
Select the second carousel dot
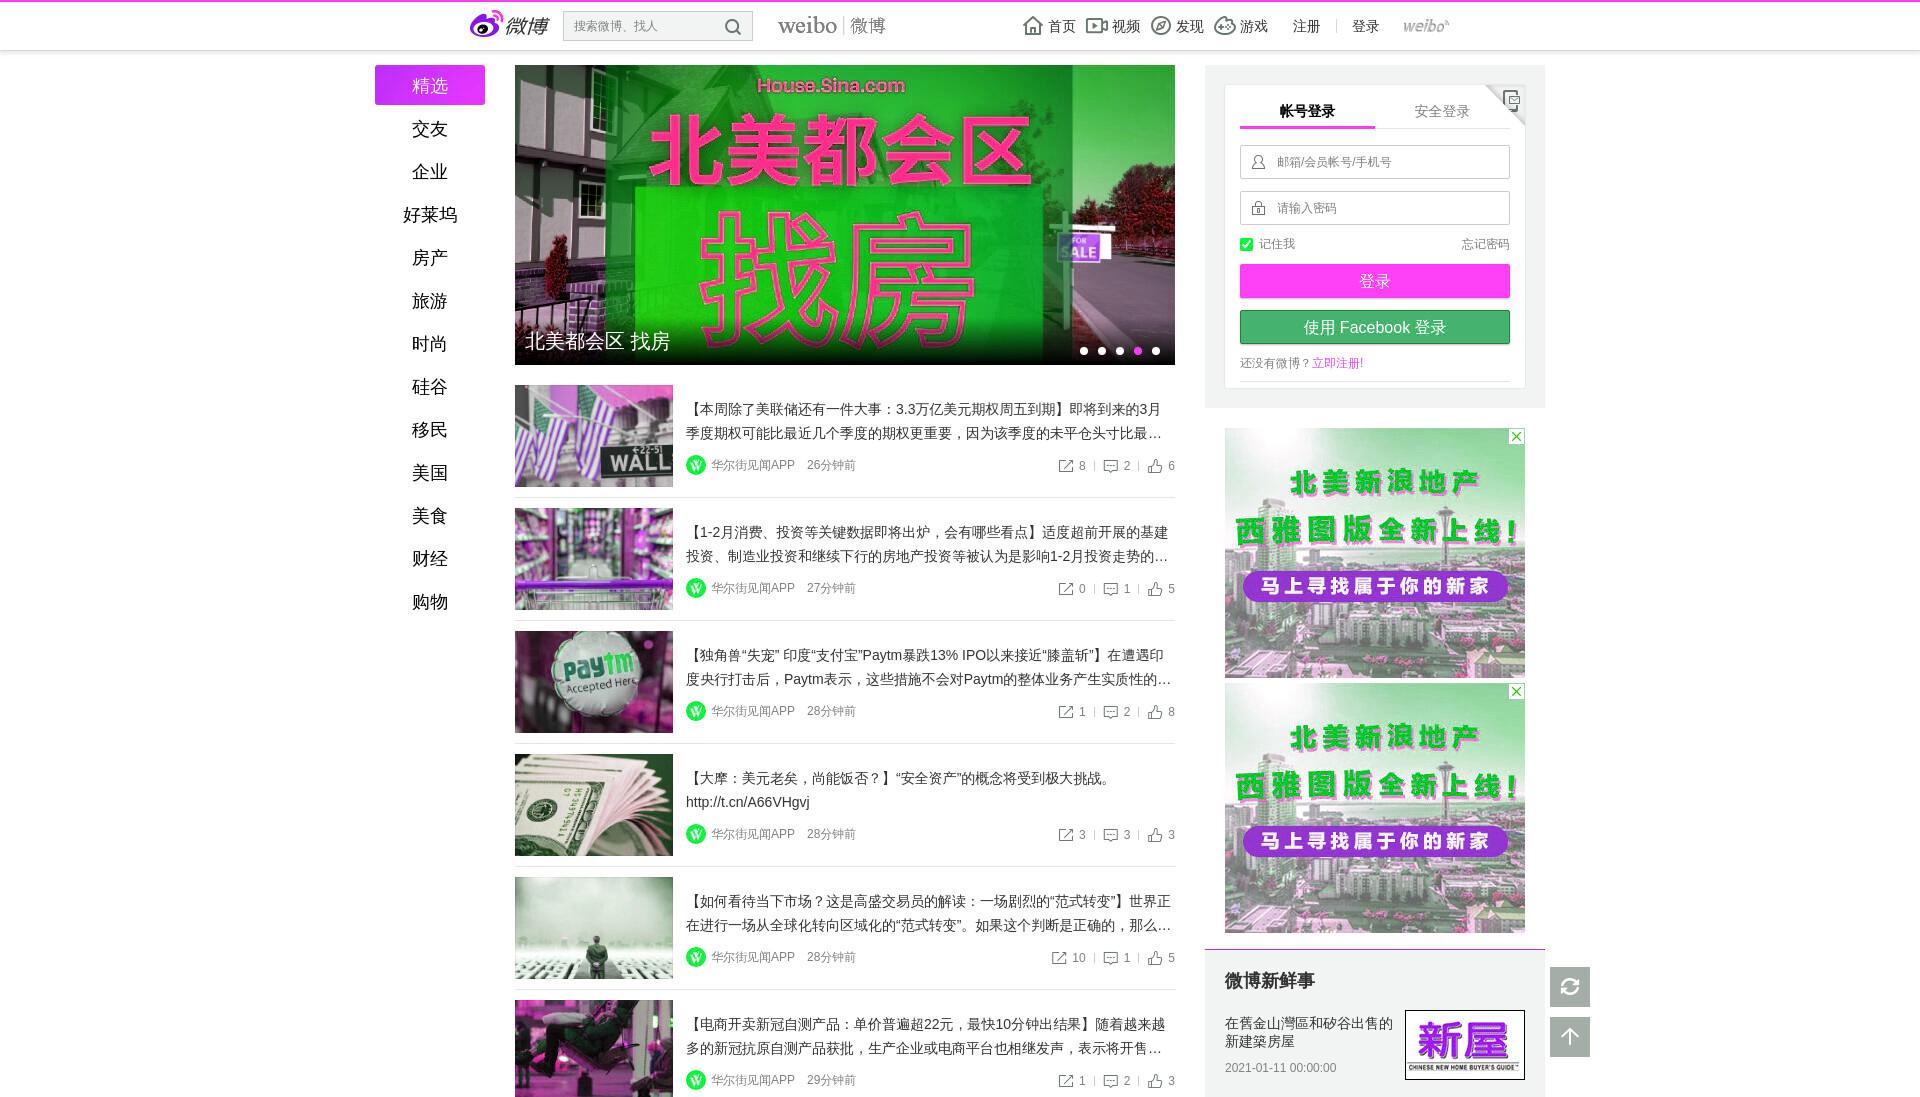pos(1102,351)
